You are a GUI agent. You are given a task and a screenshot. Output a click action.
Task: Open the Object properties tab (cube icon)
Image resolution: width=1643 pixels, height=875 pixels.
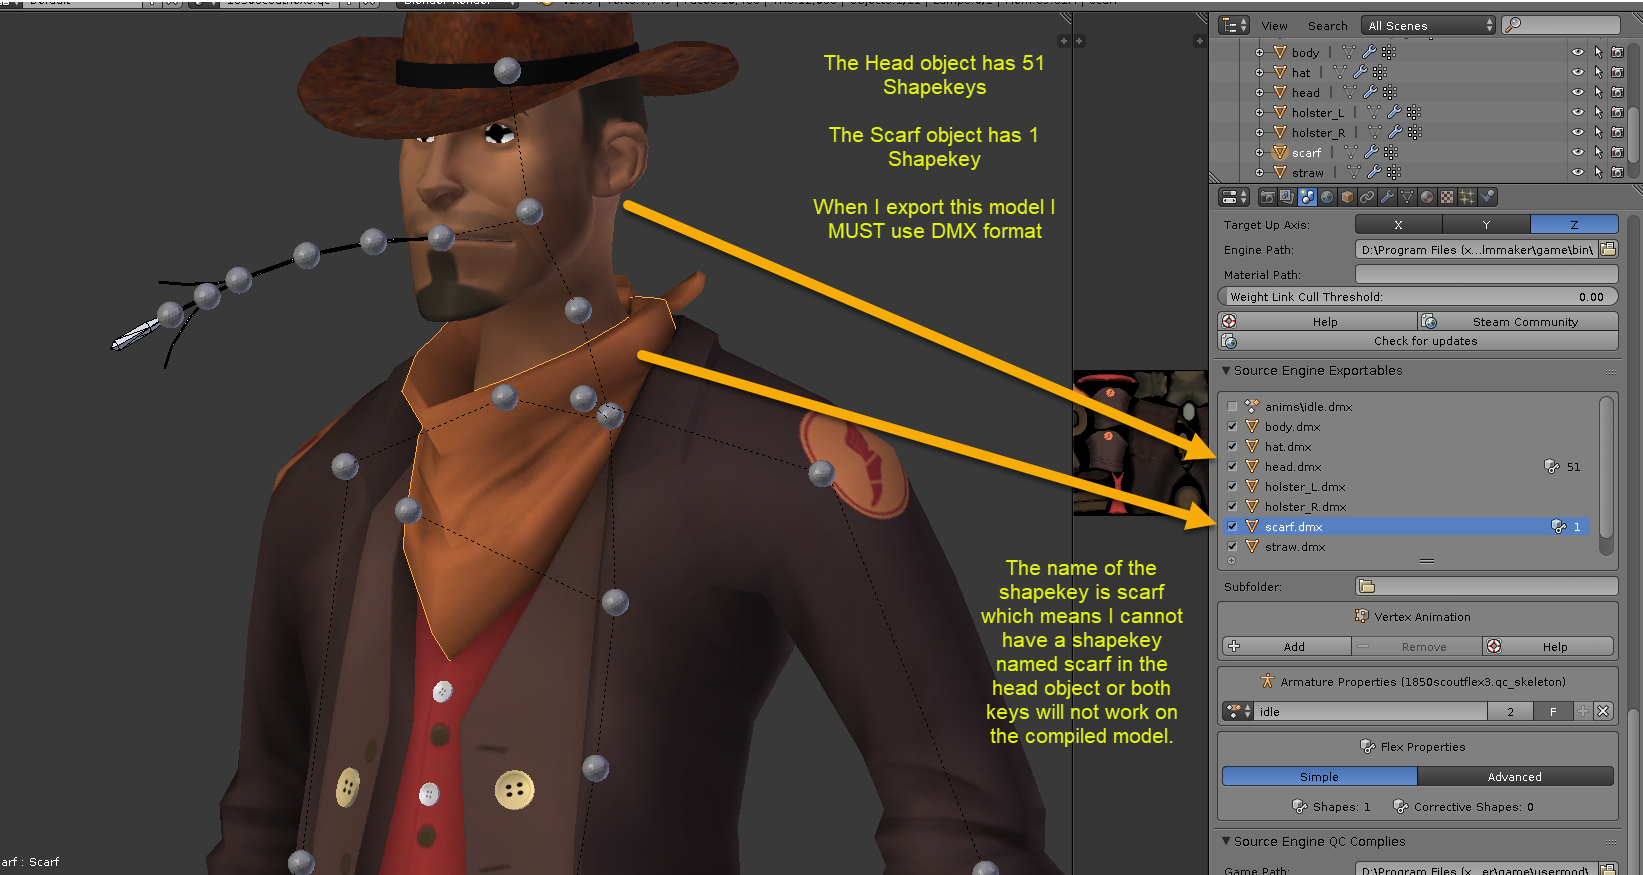1347,197
